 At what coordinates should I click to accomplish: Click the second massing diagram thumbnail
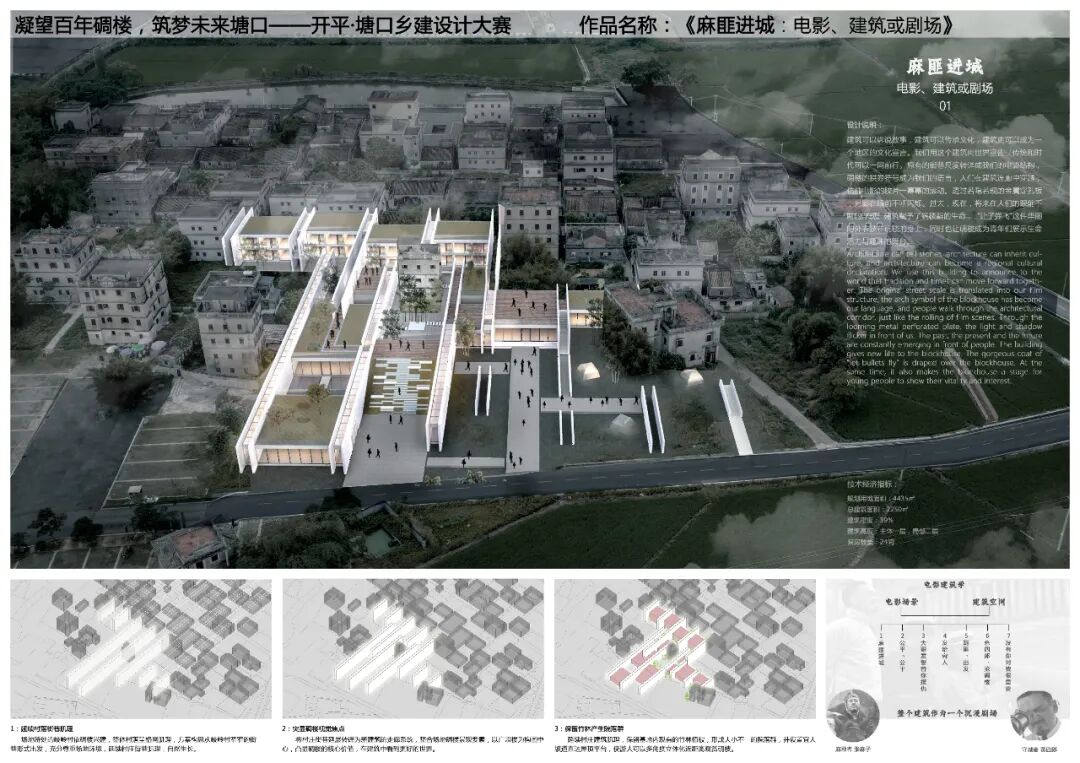coord(413,649)
